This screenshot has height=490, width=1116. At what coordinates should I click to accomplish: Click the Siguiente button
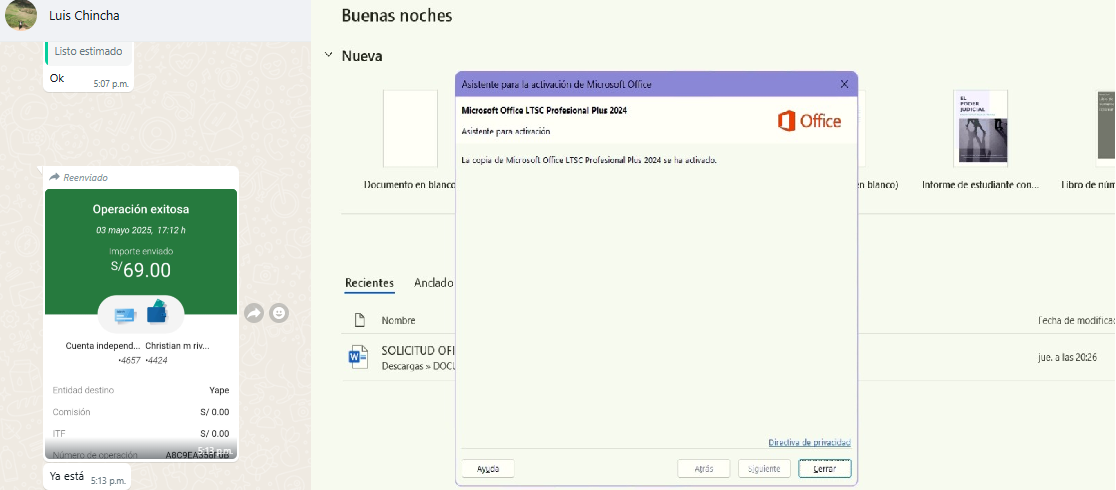[764, 468]
